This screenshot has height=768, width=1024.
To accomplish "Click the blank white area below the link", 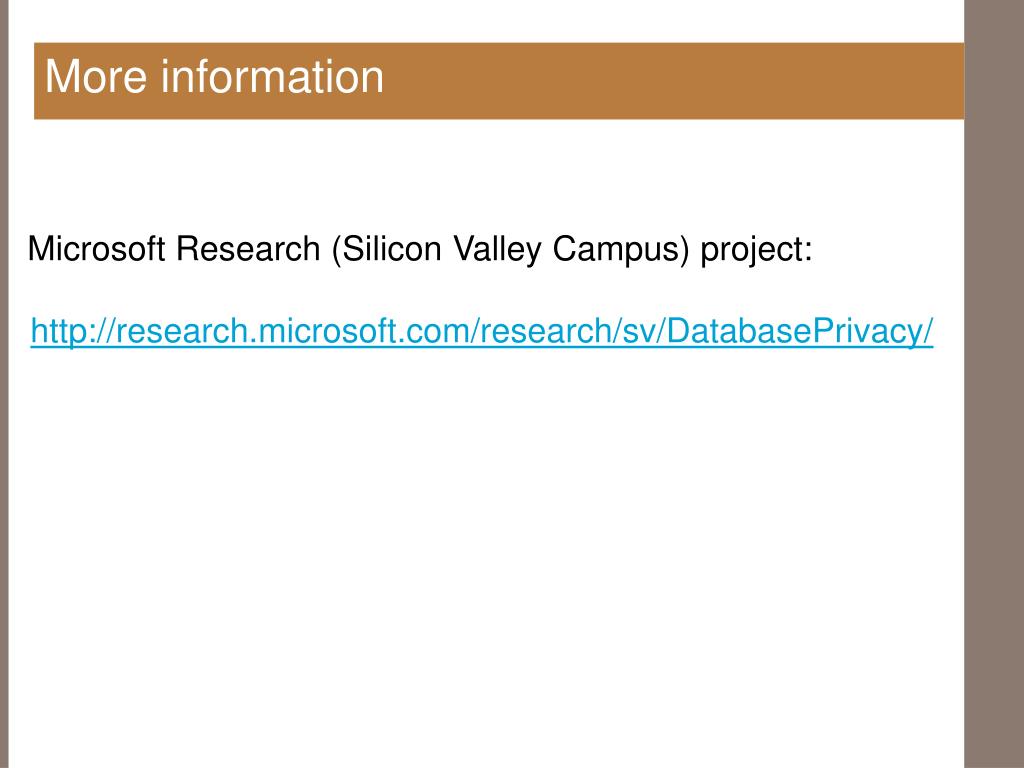I will coord(482,555).
